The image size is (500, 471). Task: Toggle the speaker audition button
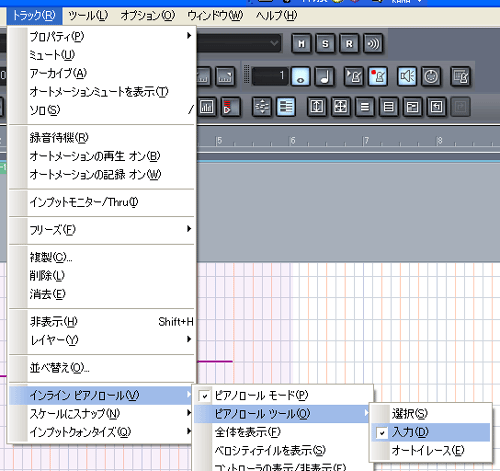click(x=407, y=76)
